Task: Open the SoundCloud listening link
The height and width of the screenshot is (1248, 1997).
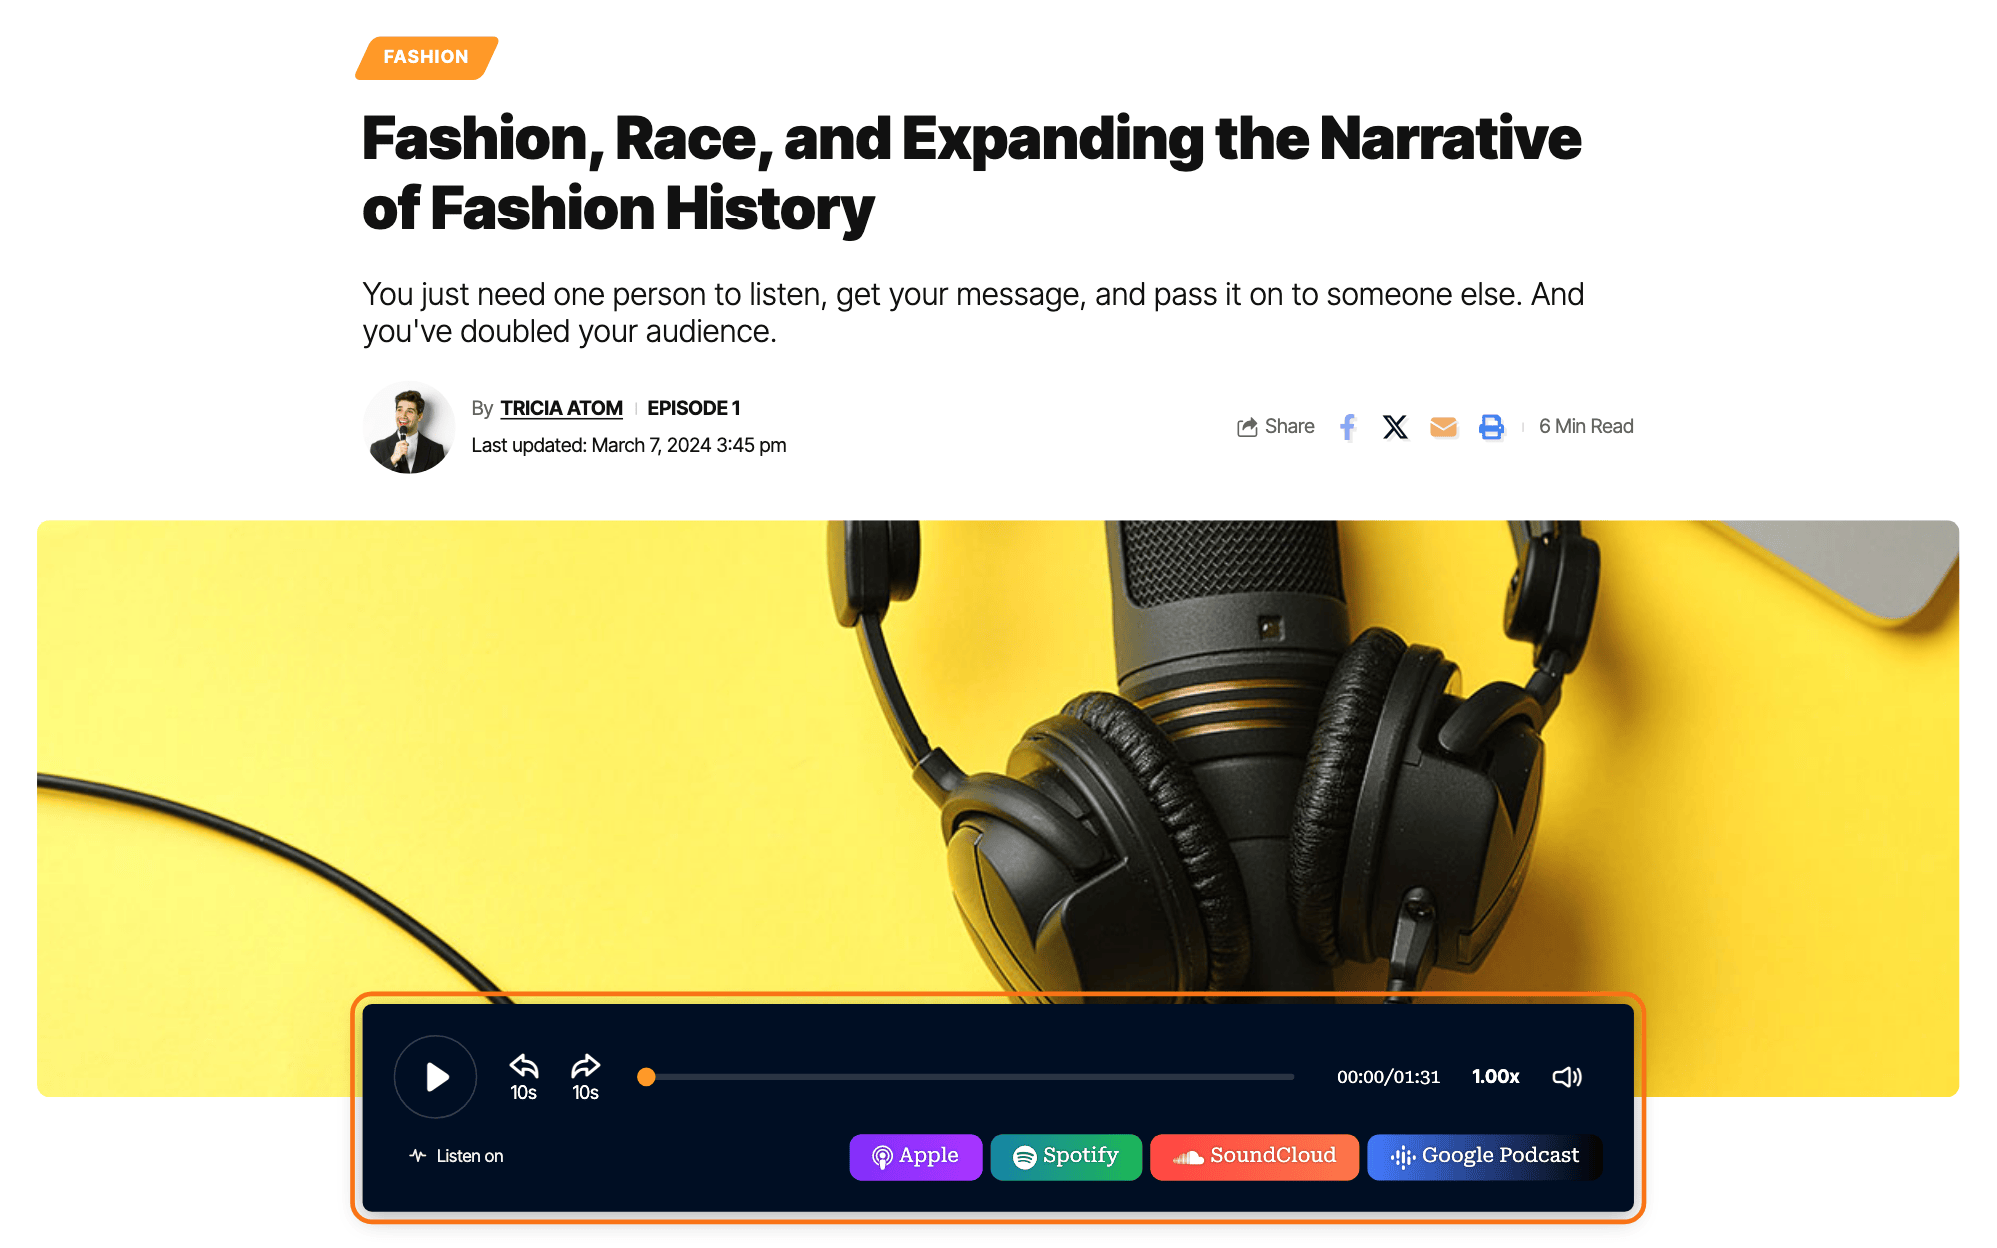Action: tap(1254, 1156)
